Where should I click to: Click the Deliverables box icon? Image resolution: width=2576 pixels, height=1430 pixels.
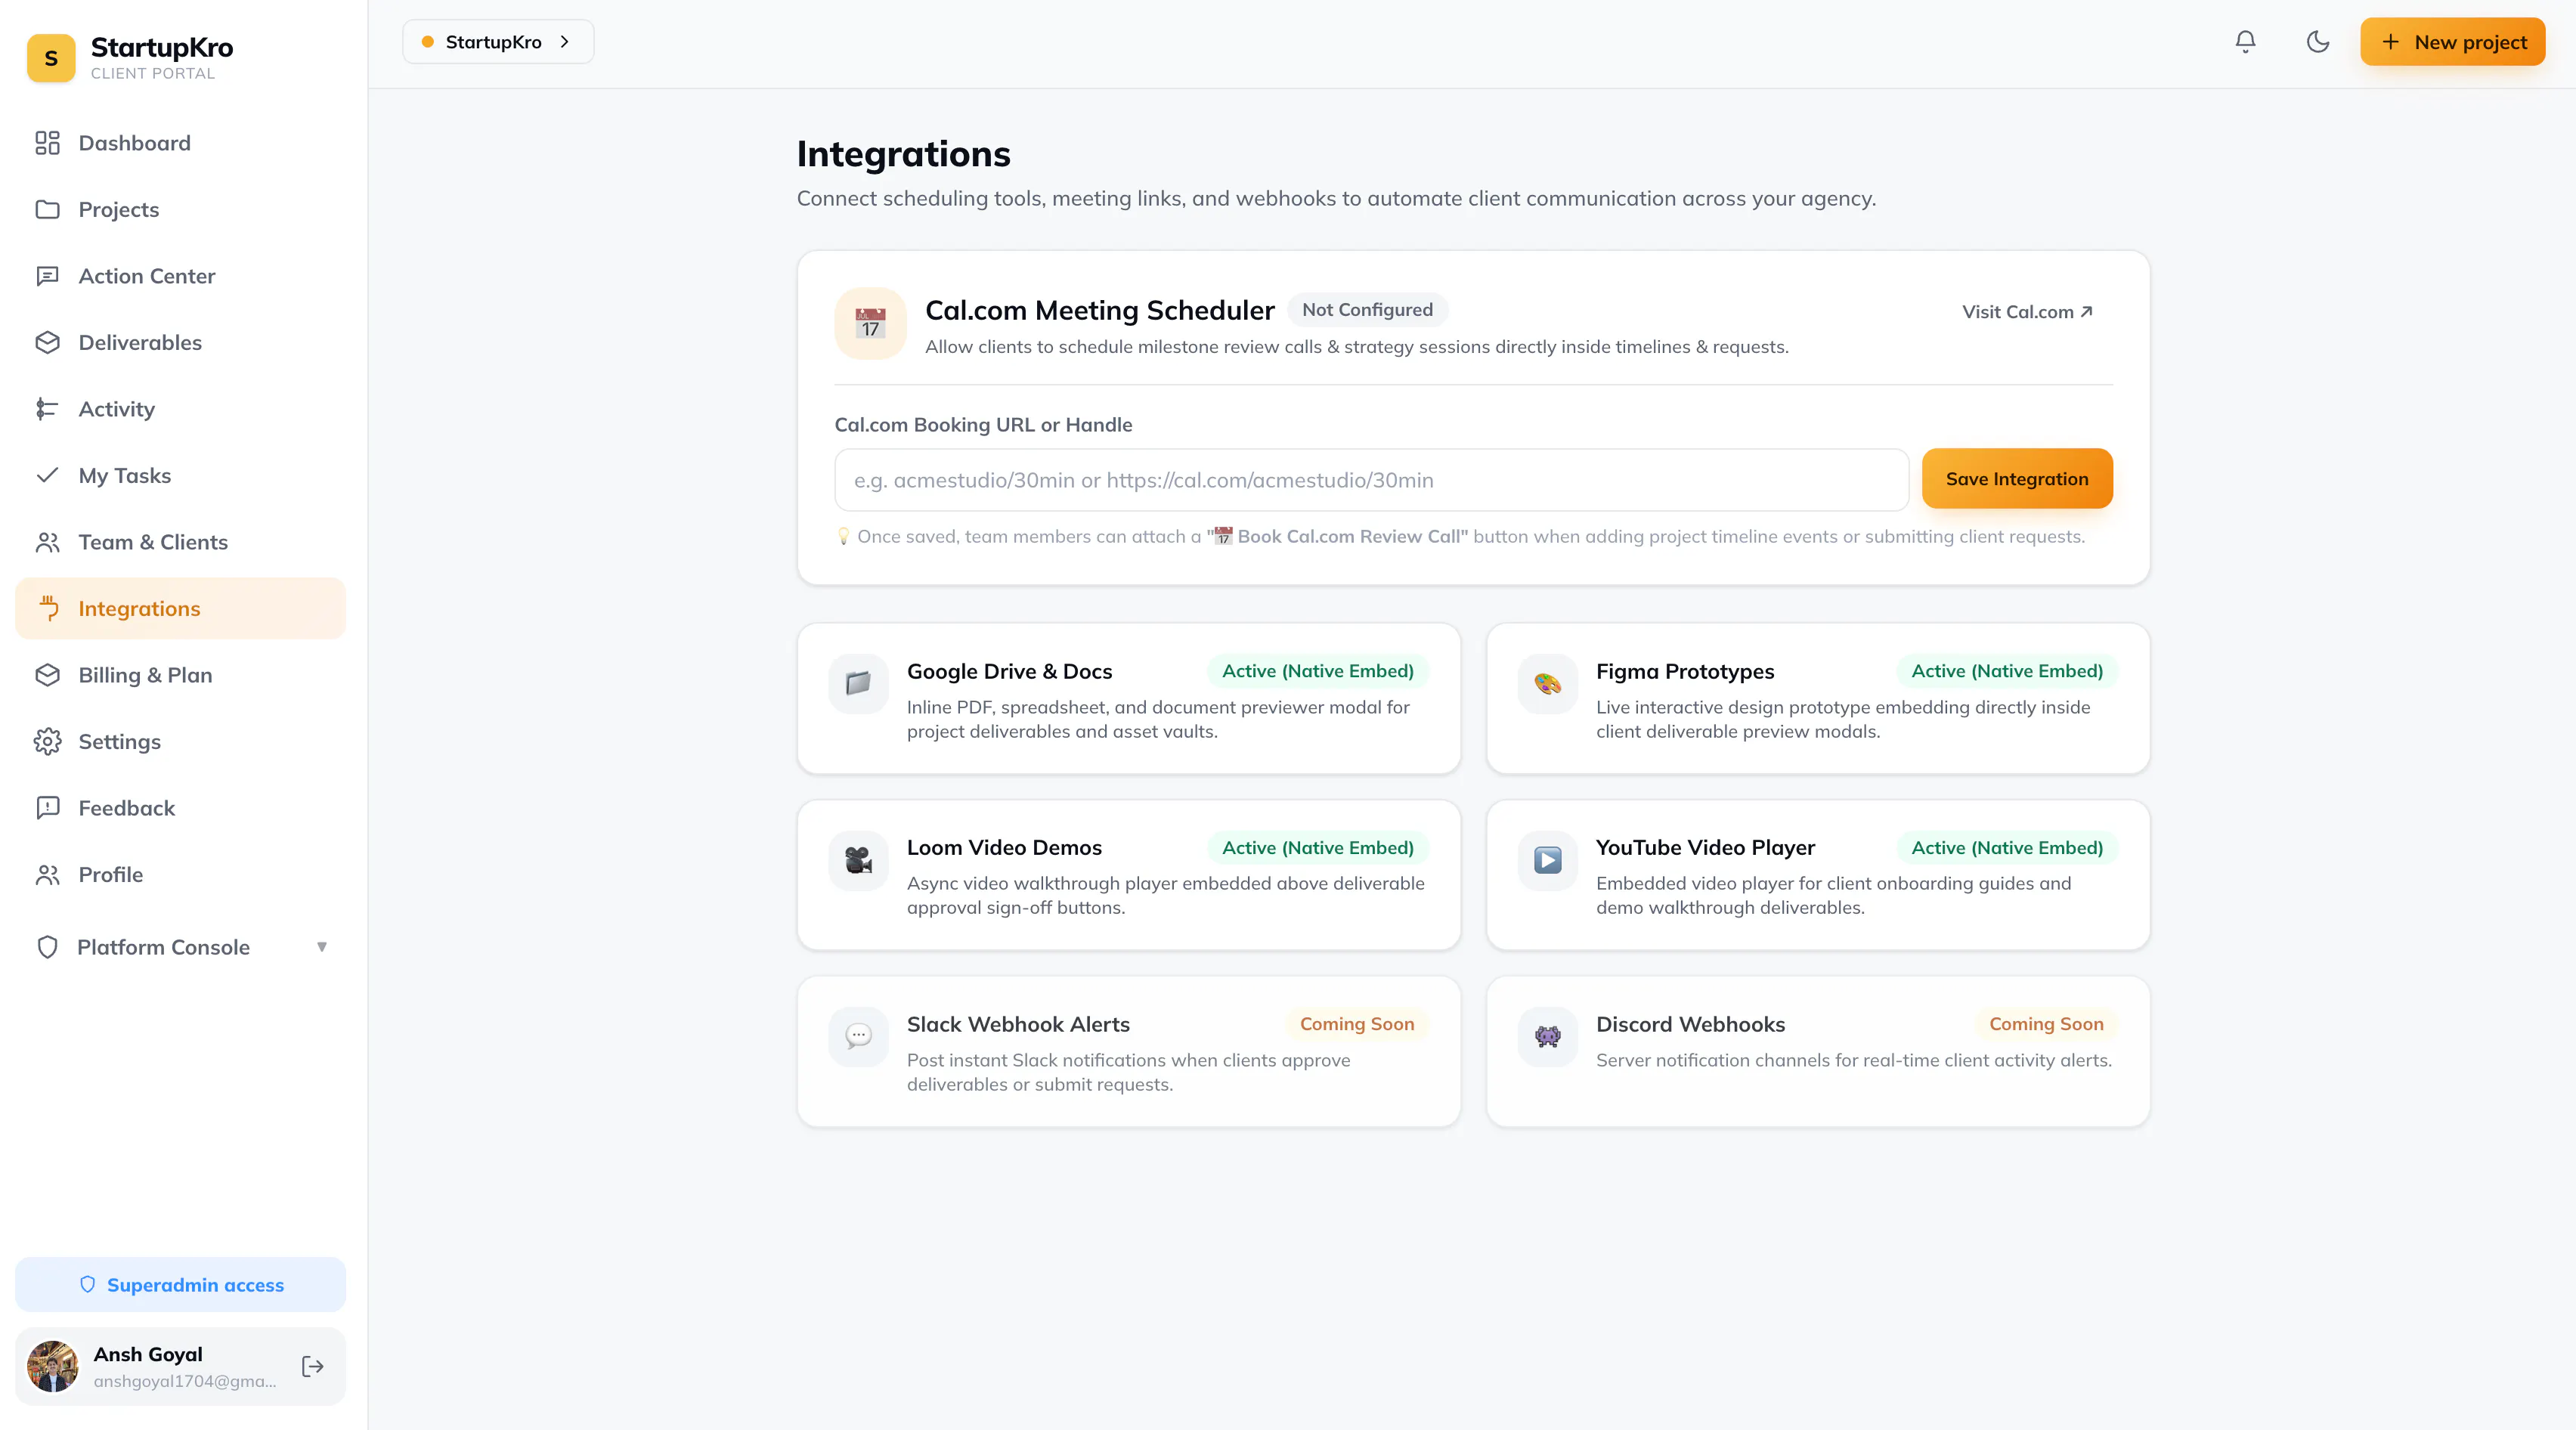[x=47, y=342]
